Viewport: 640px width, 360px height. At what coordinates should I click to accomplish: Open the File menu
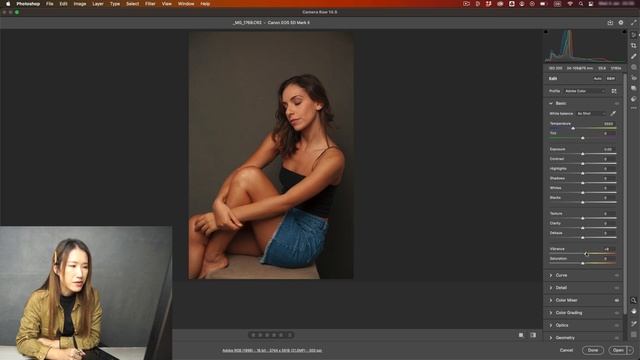pos(49,4)
